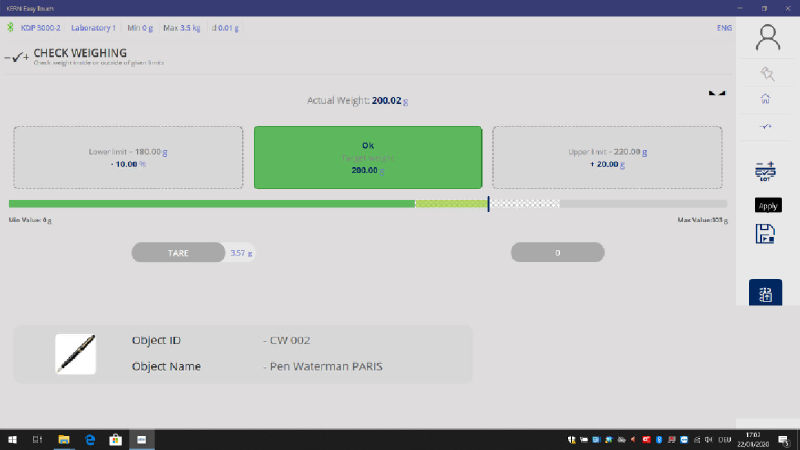Click the save disk icon
The height and width of the screenshot is (450, 800).
click(x=766, y=234)
